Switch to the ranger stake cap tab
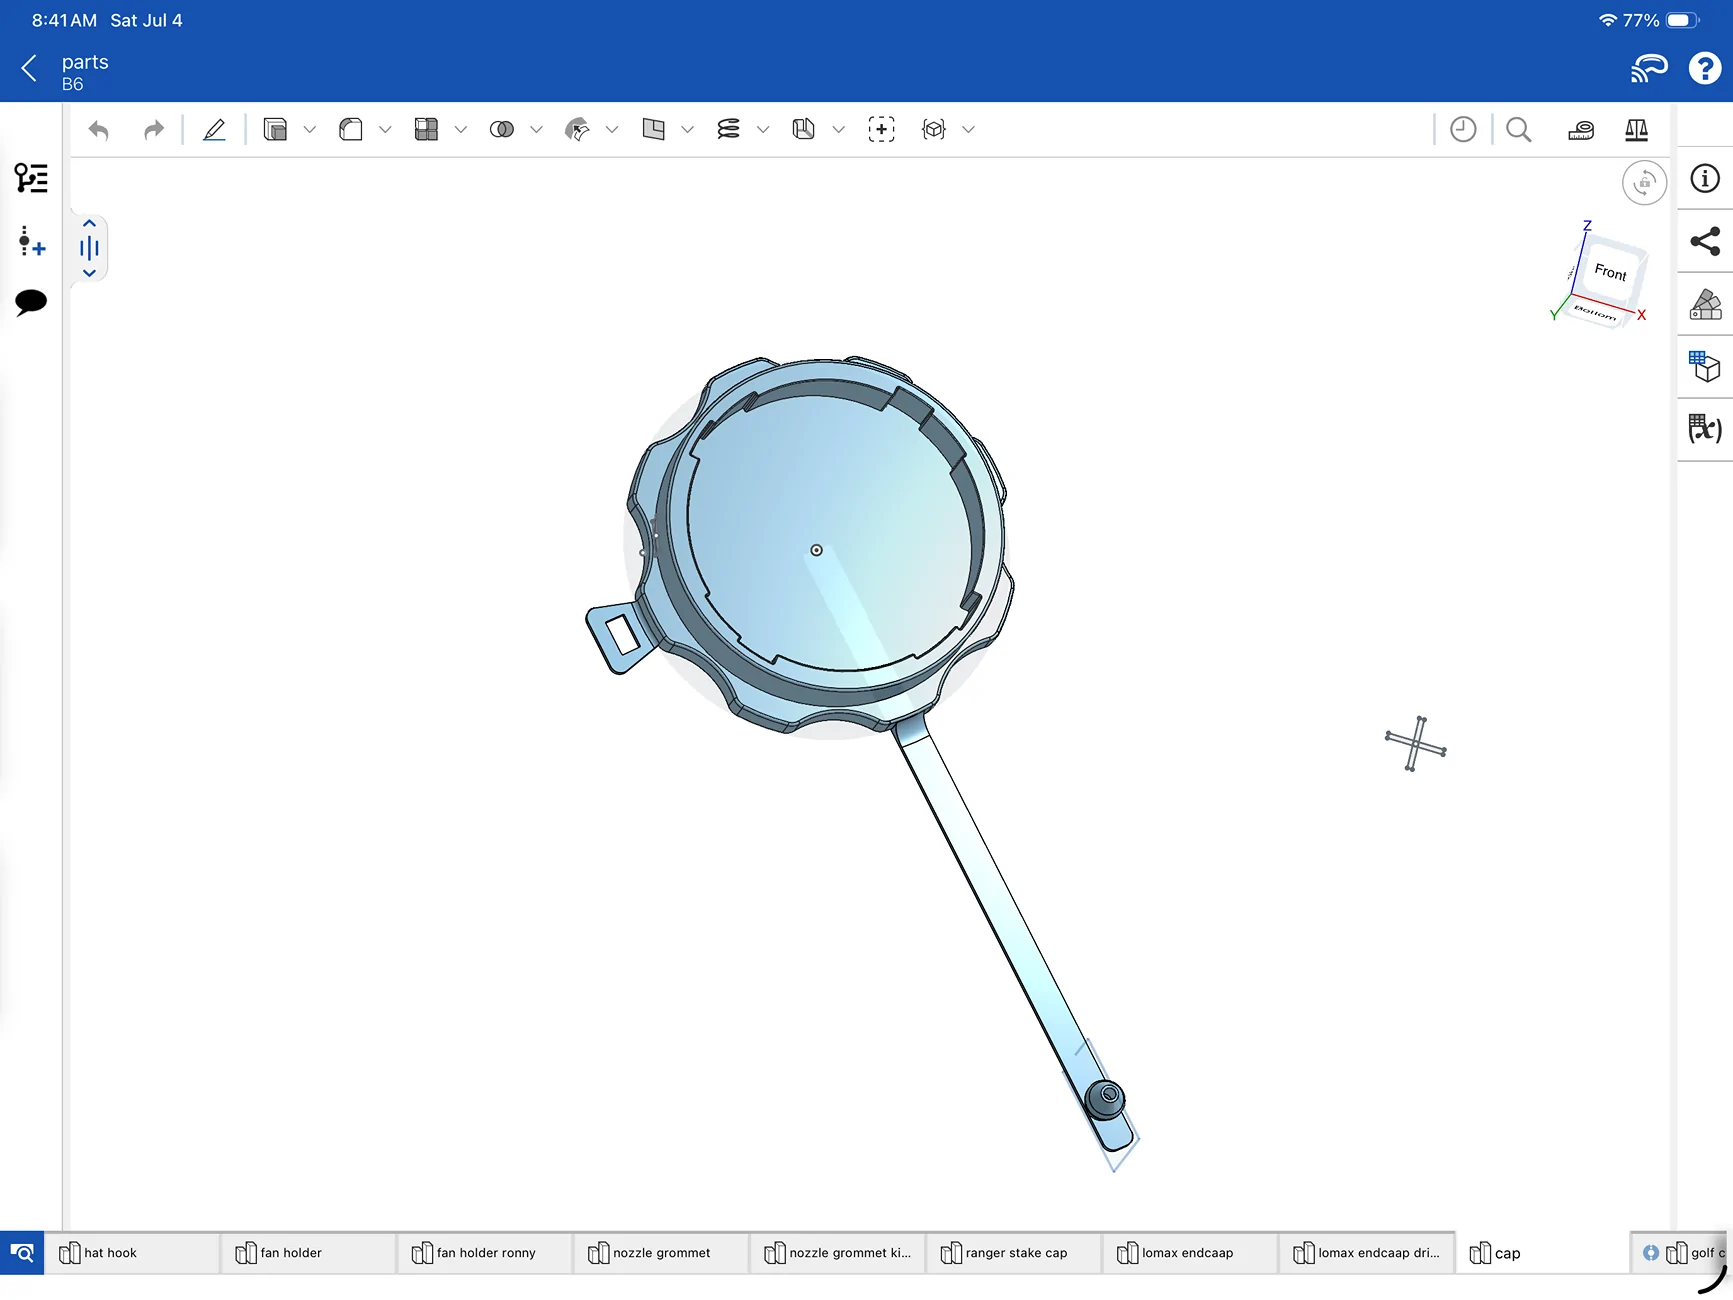 (x=1014, y=1253)
